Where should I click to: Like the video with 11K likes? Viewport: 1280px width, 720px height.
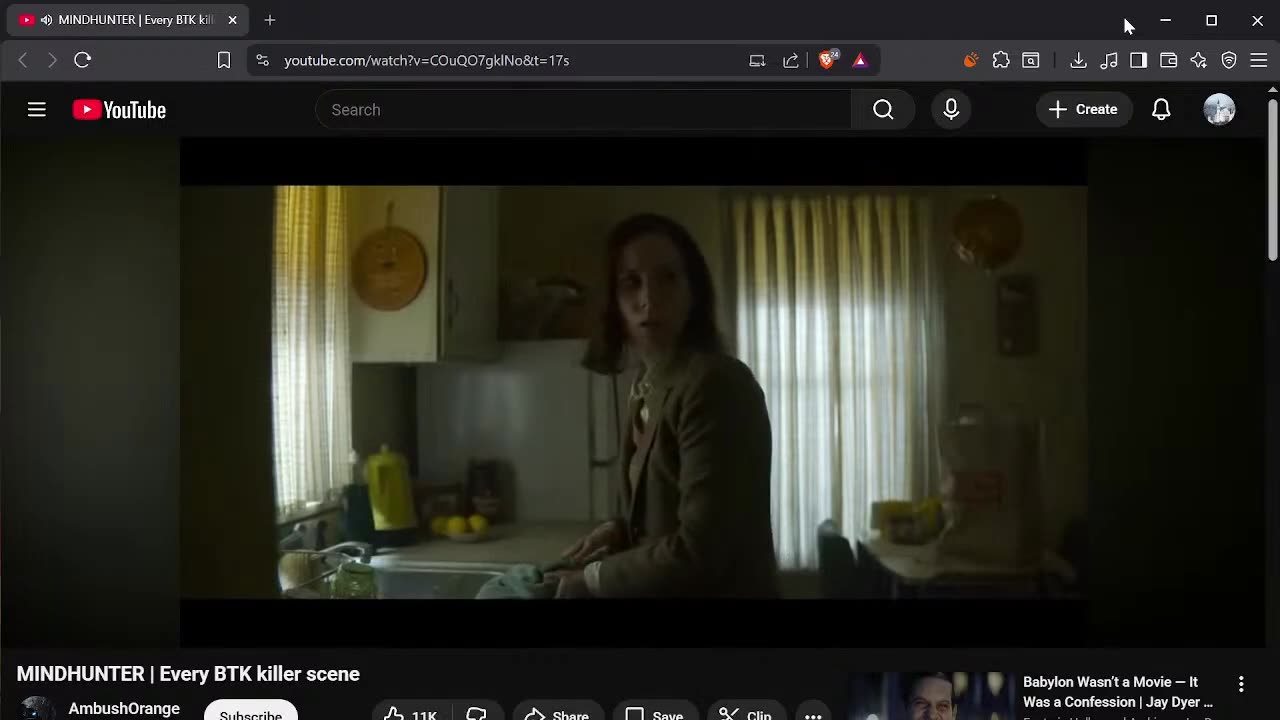(412, 712)
